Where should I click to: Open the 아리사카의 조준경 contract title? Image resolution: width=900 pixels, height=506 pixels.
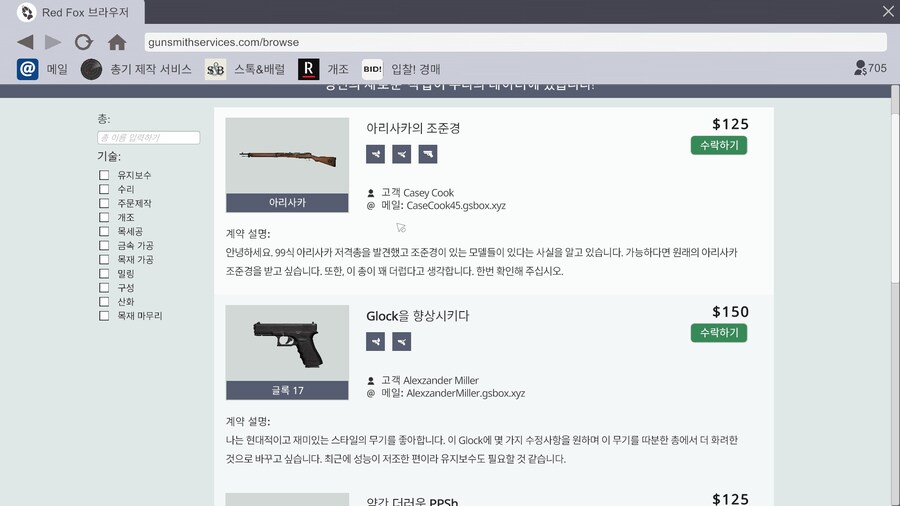(x=413, y=128)
